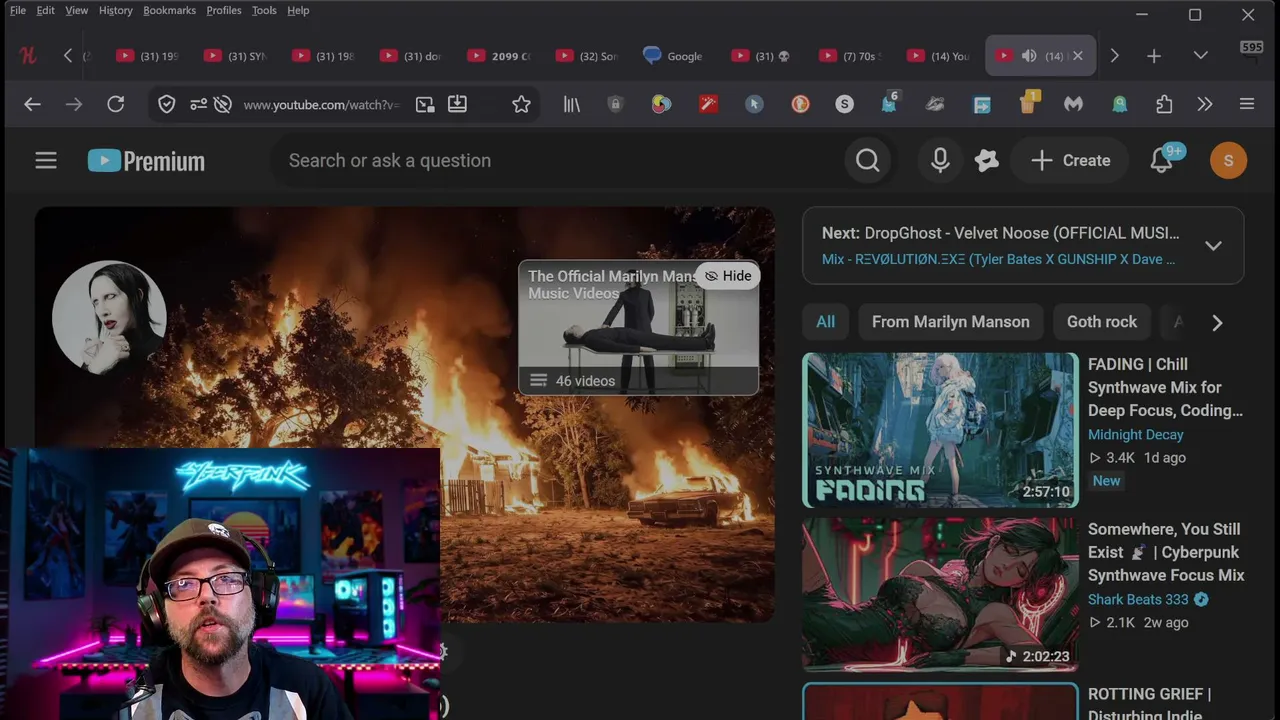This screenshot has height=720, width=1280.
Task: Toggle picture-in-picture icon in address bar
Action: (x=425, y=104)
